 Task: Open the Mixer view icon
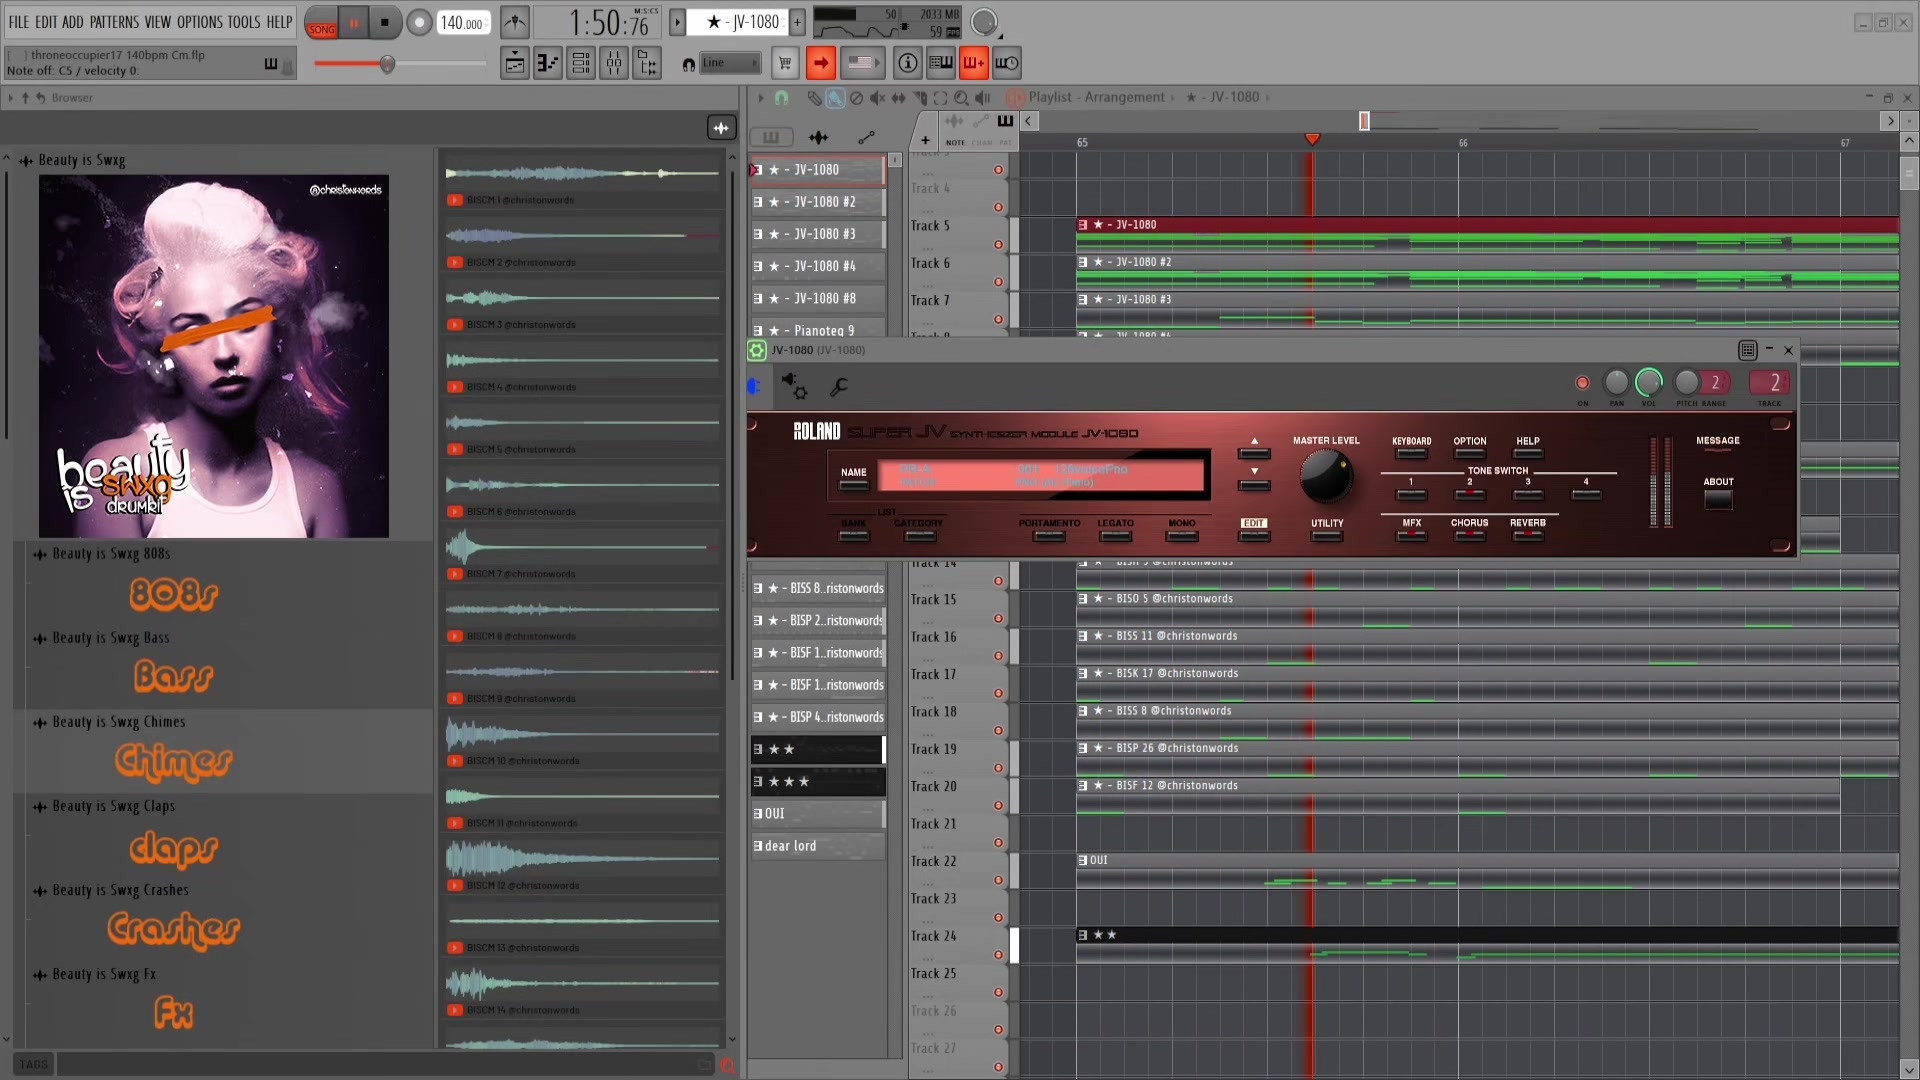614,63
